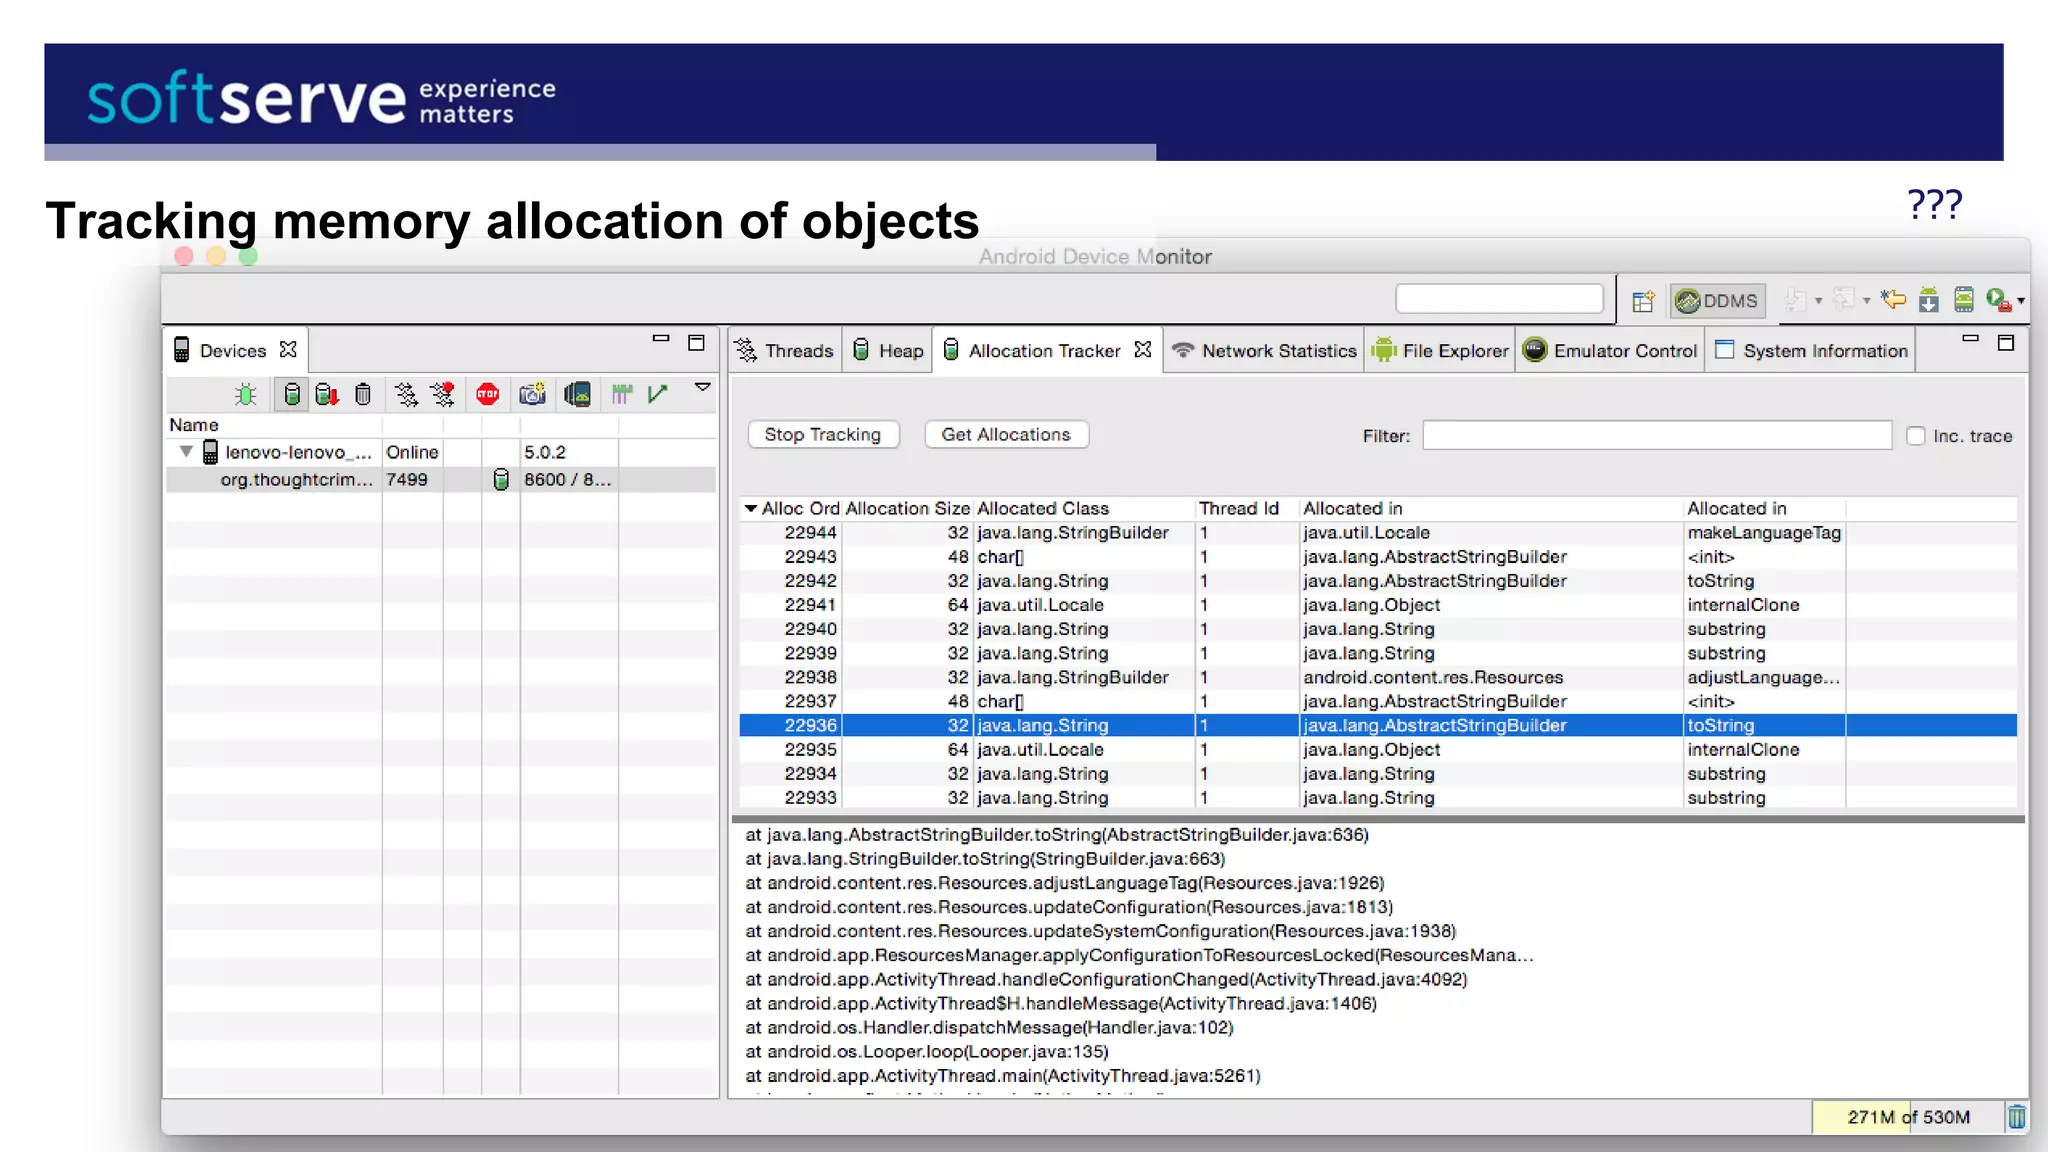Minimize the Allocation Tracker panel group

pos(1970,339)
